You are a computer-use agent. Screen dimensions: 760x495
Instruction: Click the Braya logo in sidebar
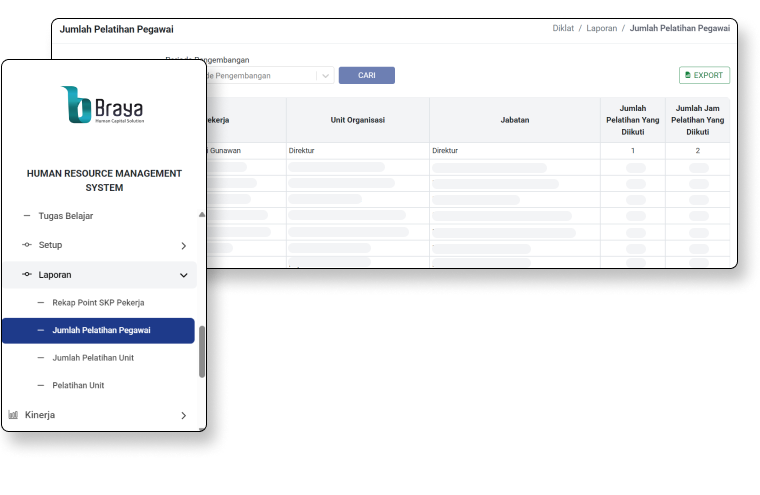click(x=103, y=105)
